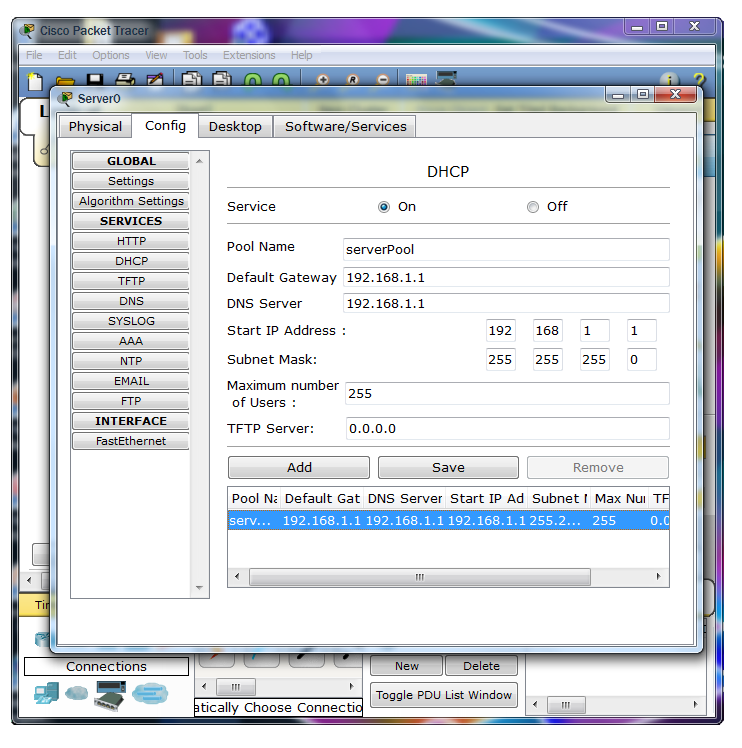The height and width of the screenshot is (748, 742).
Task: Select the DNS service button
Action: [131, 301]
